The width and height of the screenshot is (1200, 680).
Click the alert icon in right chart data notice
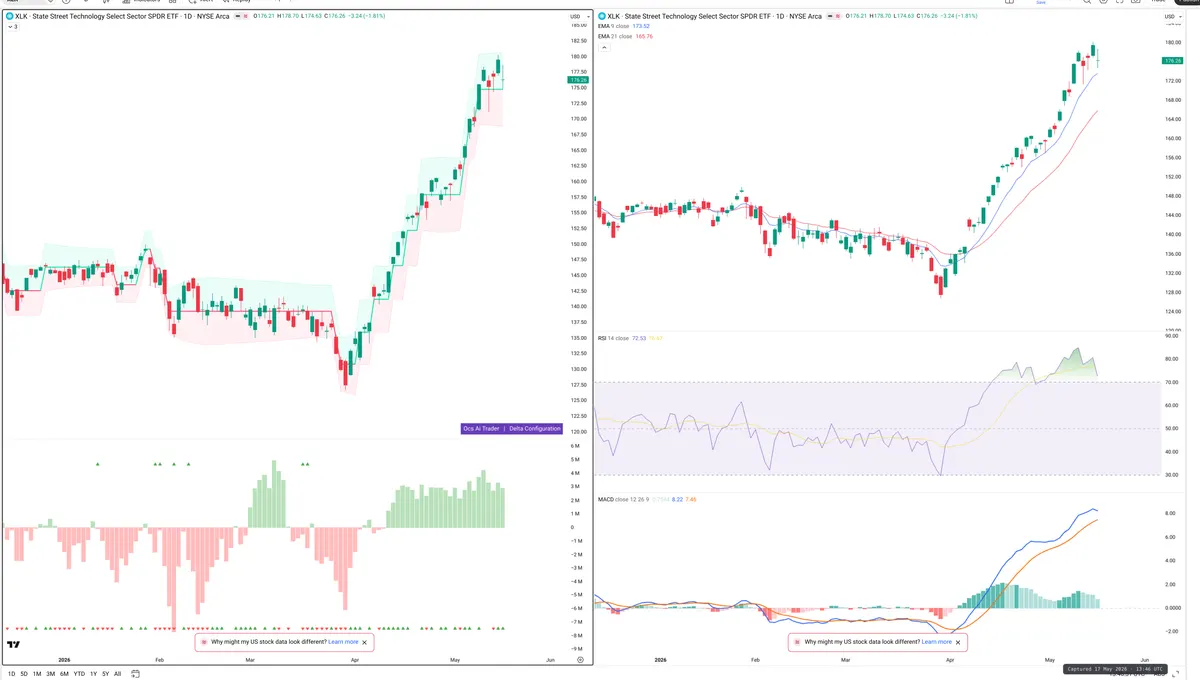[x=798, y=642]
